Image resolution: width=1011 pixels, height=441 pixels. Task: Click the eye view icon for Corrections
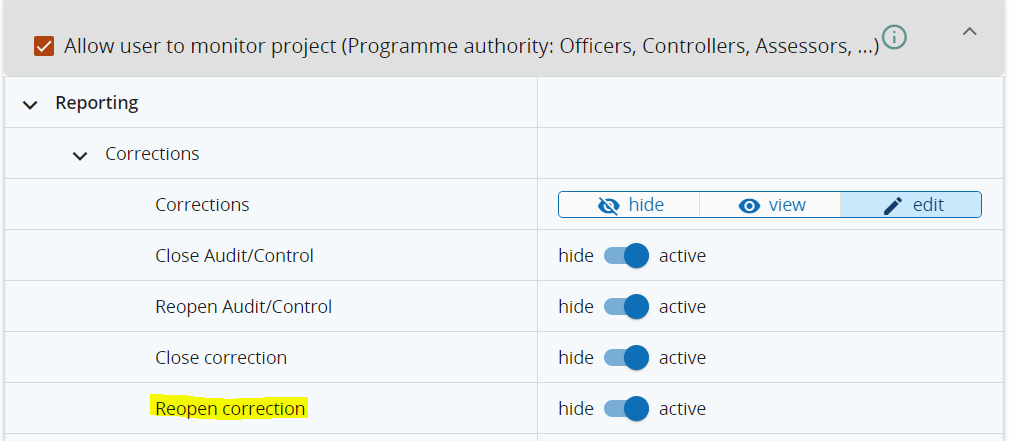pyautogui.click(x=749, y=205)
